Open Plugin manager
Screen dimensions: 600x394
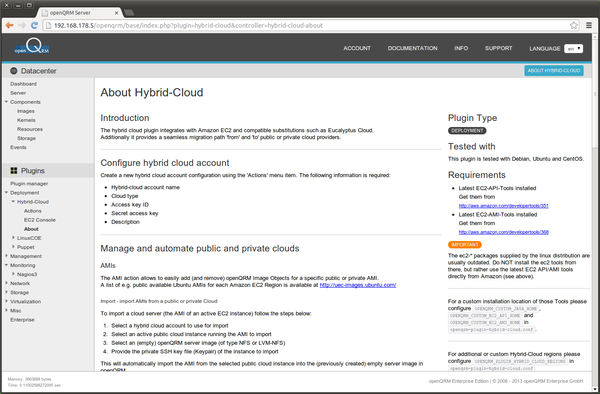[x=29, y=184]
